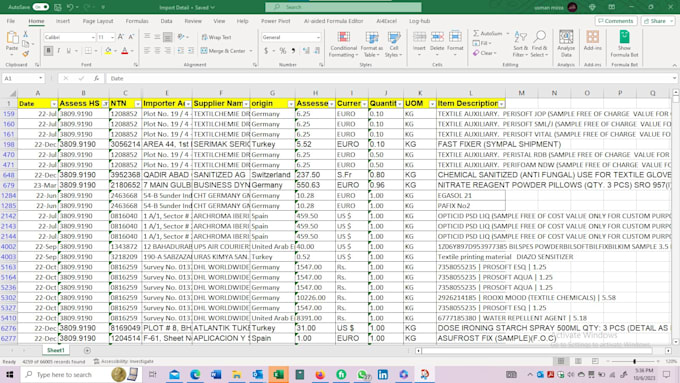Switch to the Data tab
This screenshot has width=680, height=383.
[x=167, y=21]
